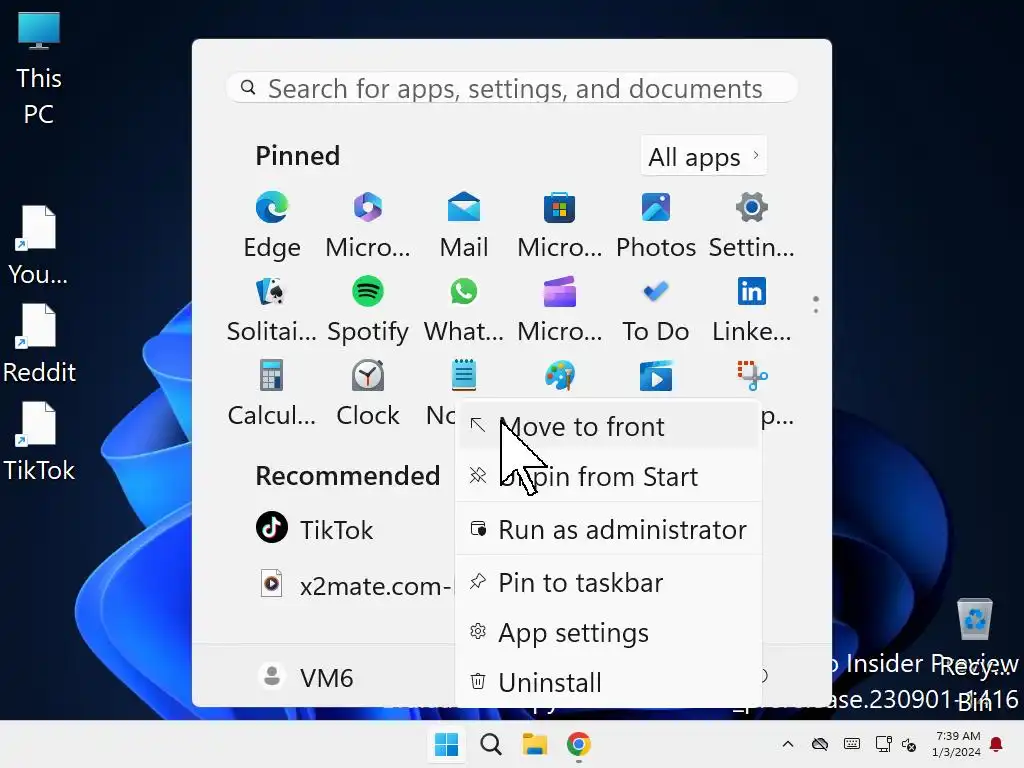Select the Recycle Bin desktop icon
The width and height of the screenshot is (1024, 768).
974,655
